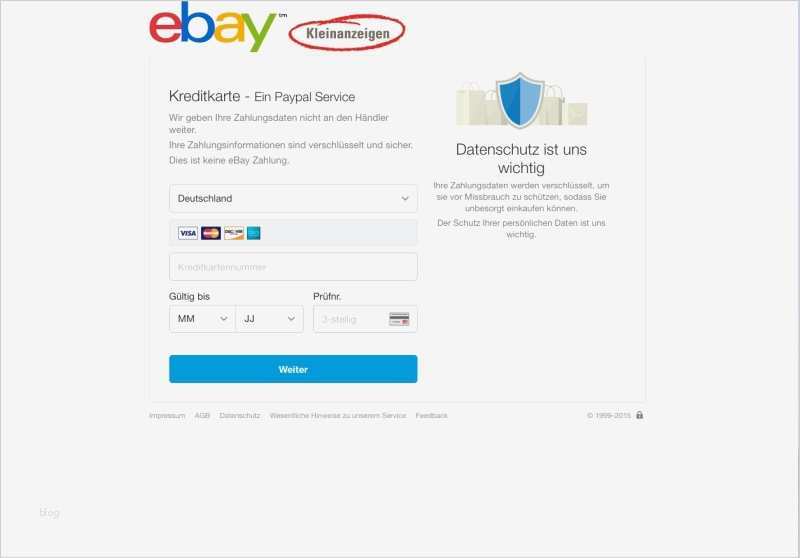
Task: Click the Kleinanzeigen logo badge
Action: [347, 33]
